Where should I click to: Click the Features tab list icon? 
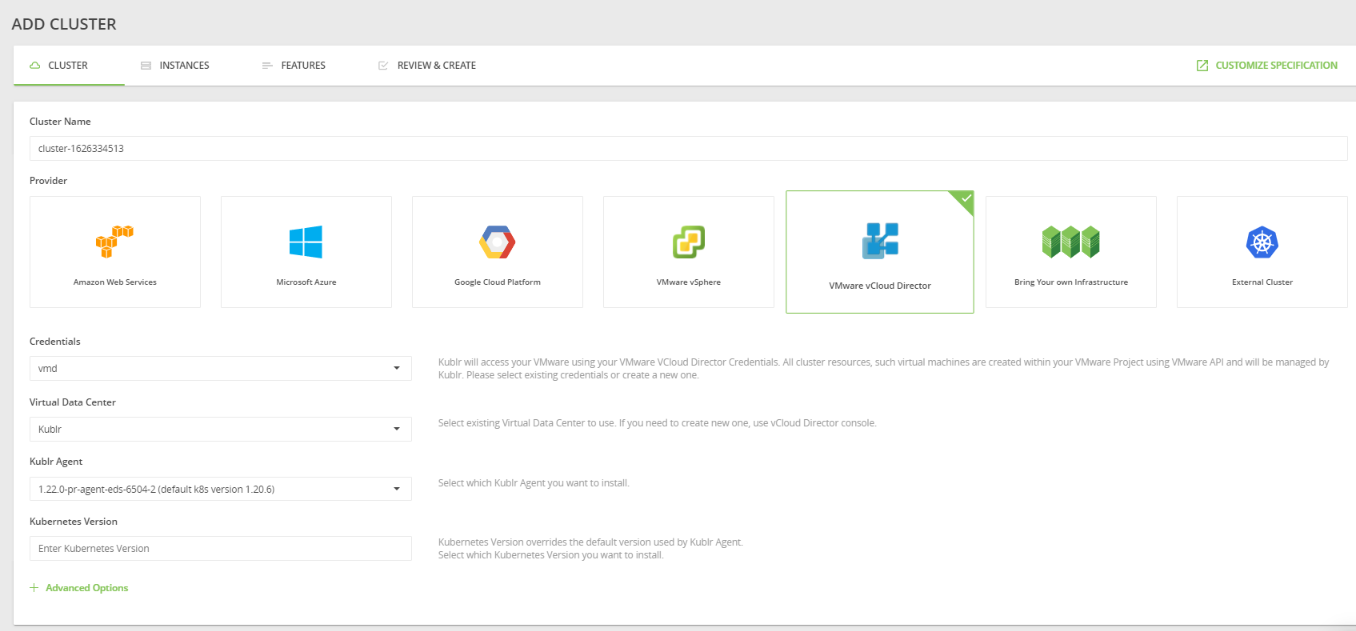pos(267,66)
